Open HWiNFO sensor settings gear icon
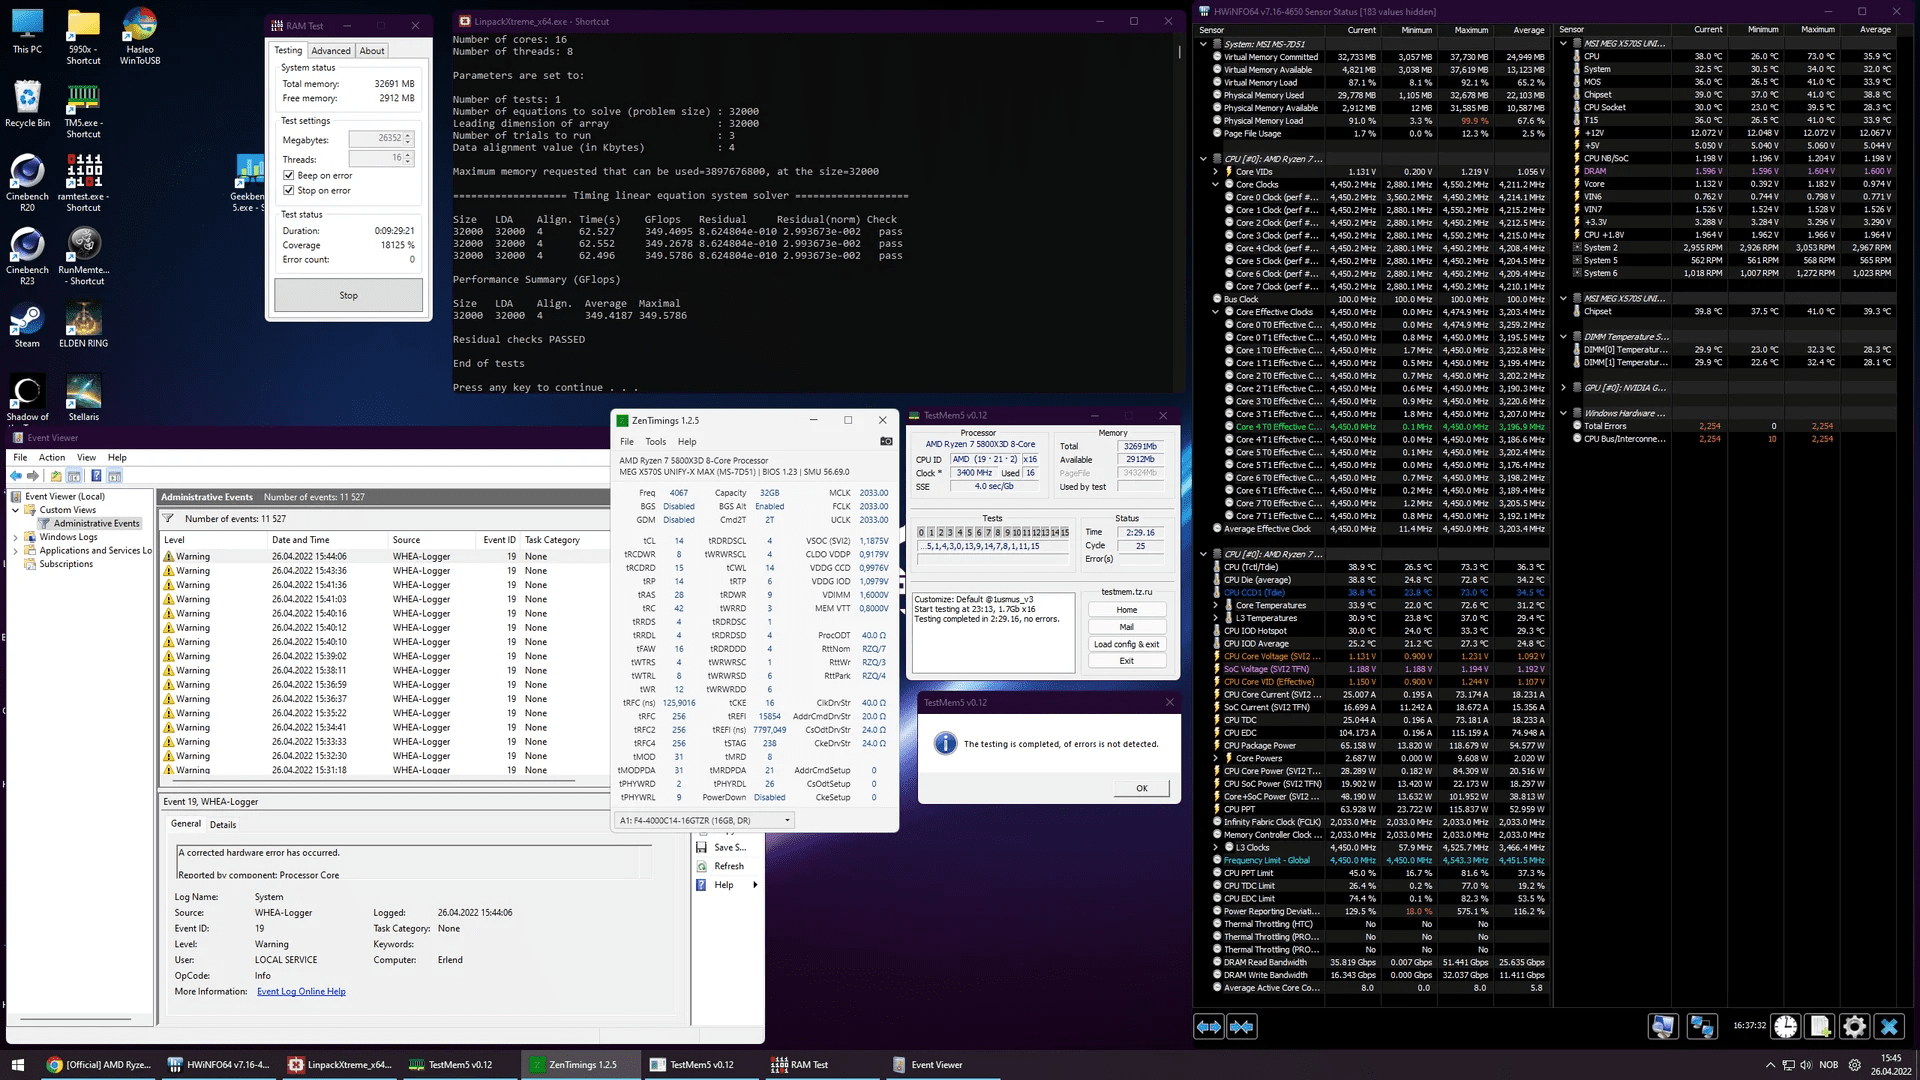The image size is (1920, 1080). pyautogui.click(x=1854, y=1026)
